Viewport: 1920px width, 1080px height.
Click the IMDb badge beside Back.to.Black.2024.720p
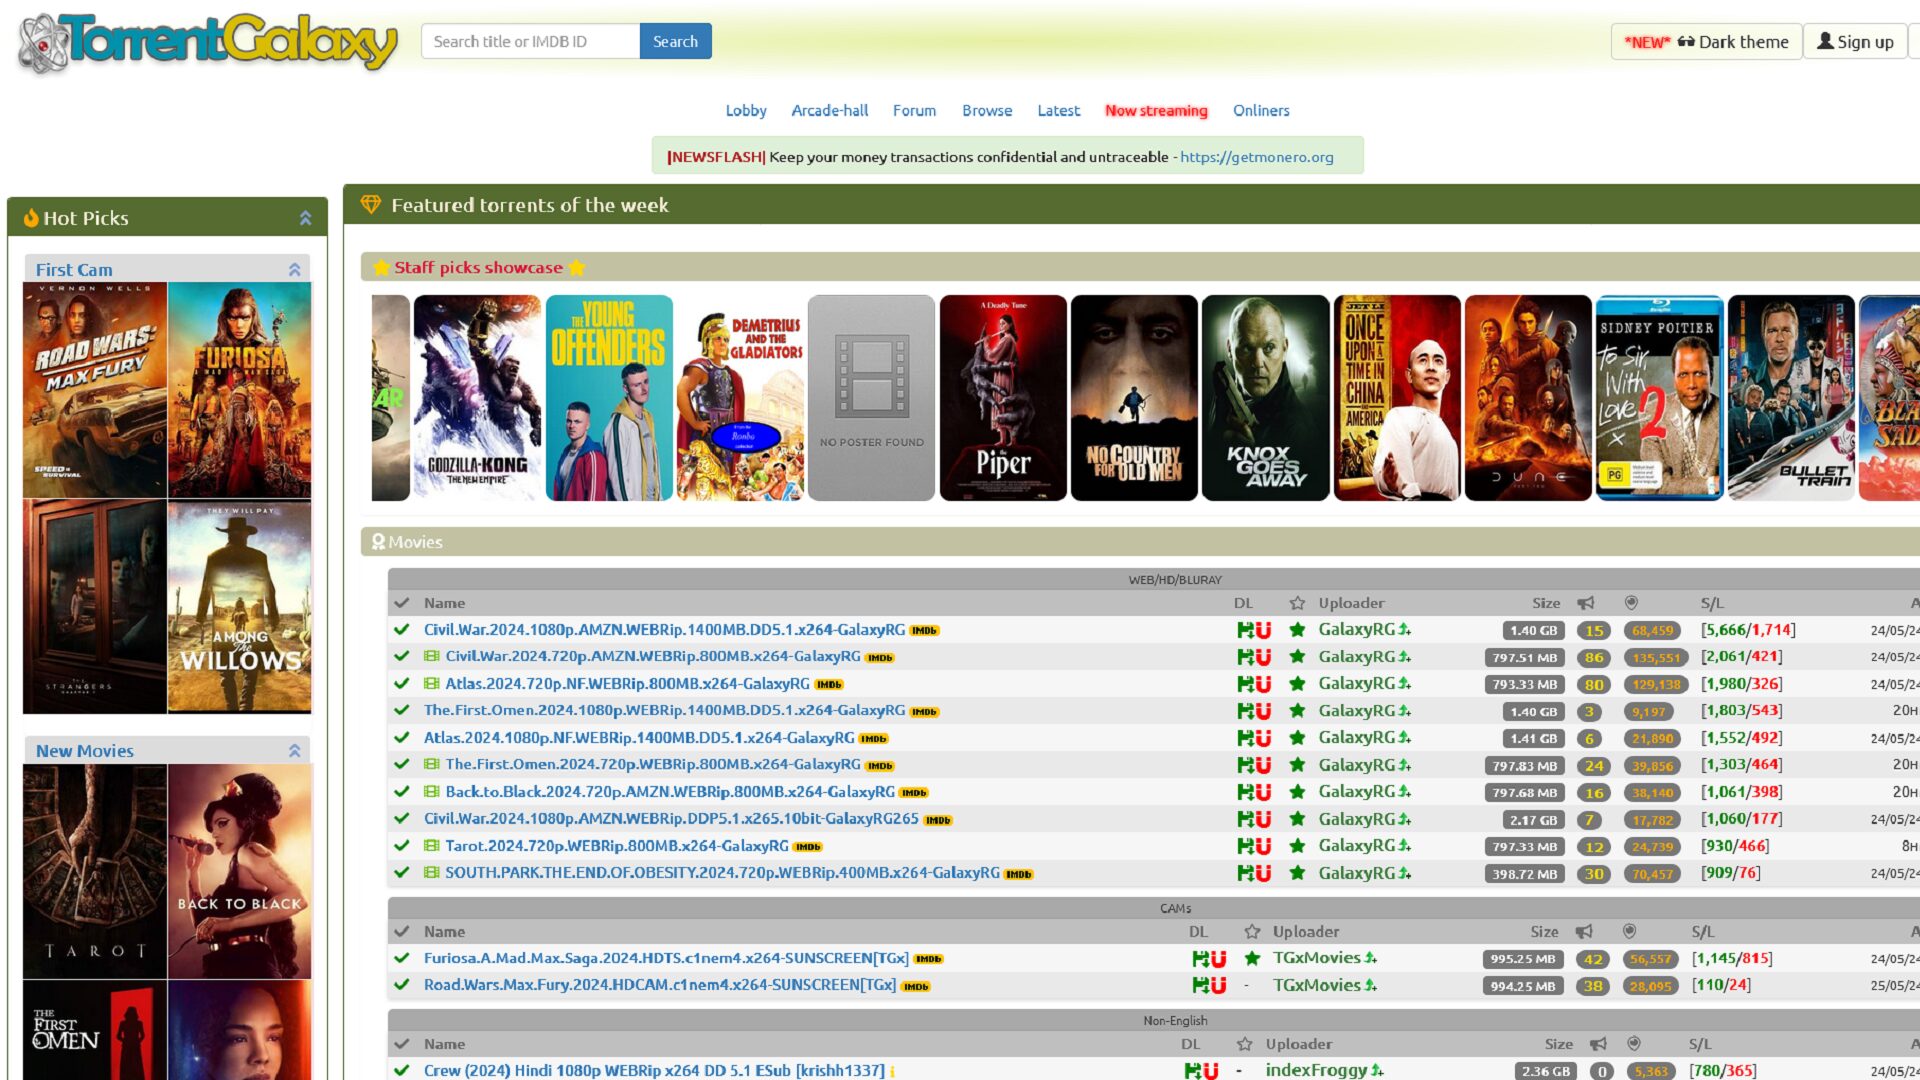(x=913, y=793)
